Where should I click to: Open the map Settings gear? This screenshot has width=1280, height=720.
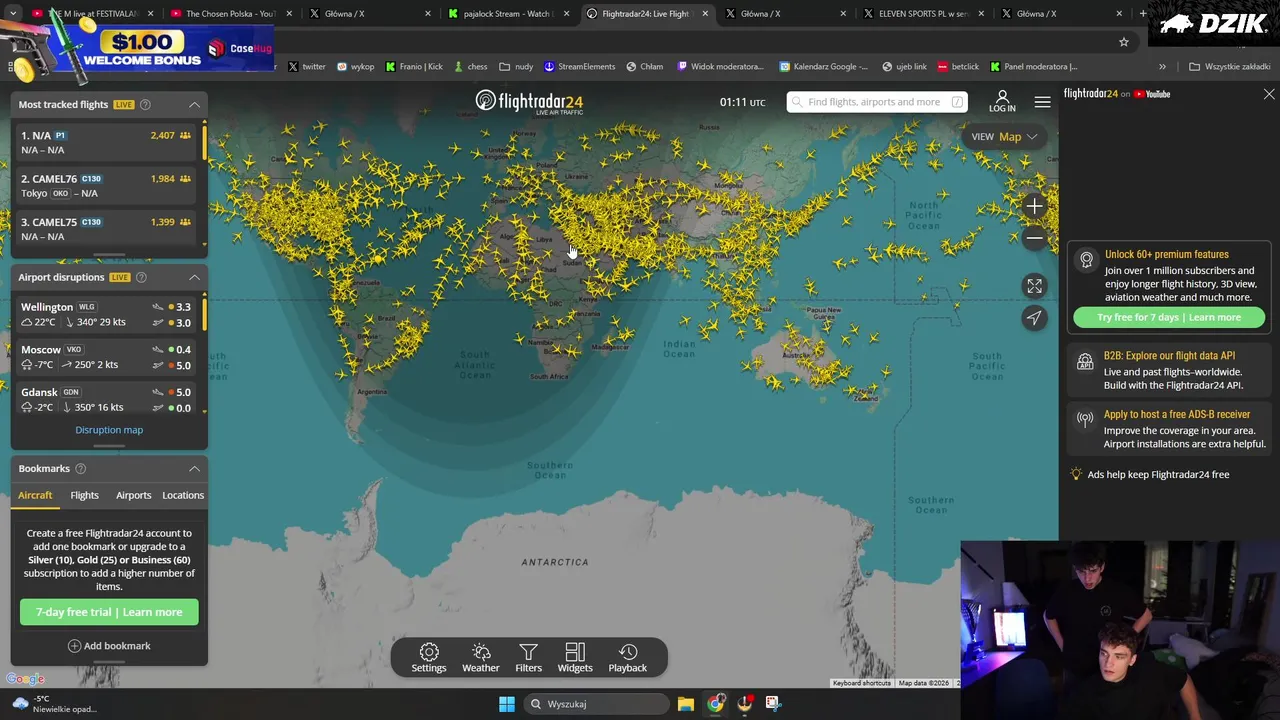click(x=429, y=657)
